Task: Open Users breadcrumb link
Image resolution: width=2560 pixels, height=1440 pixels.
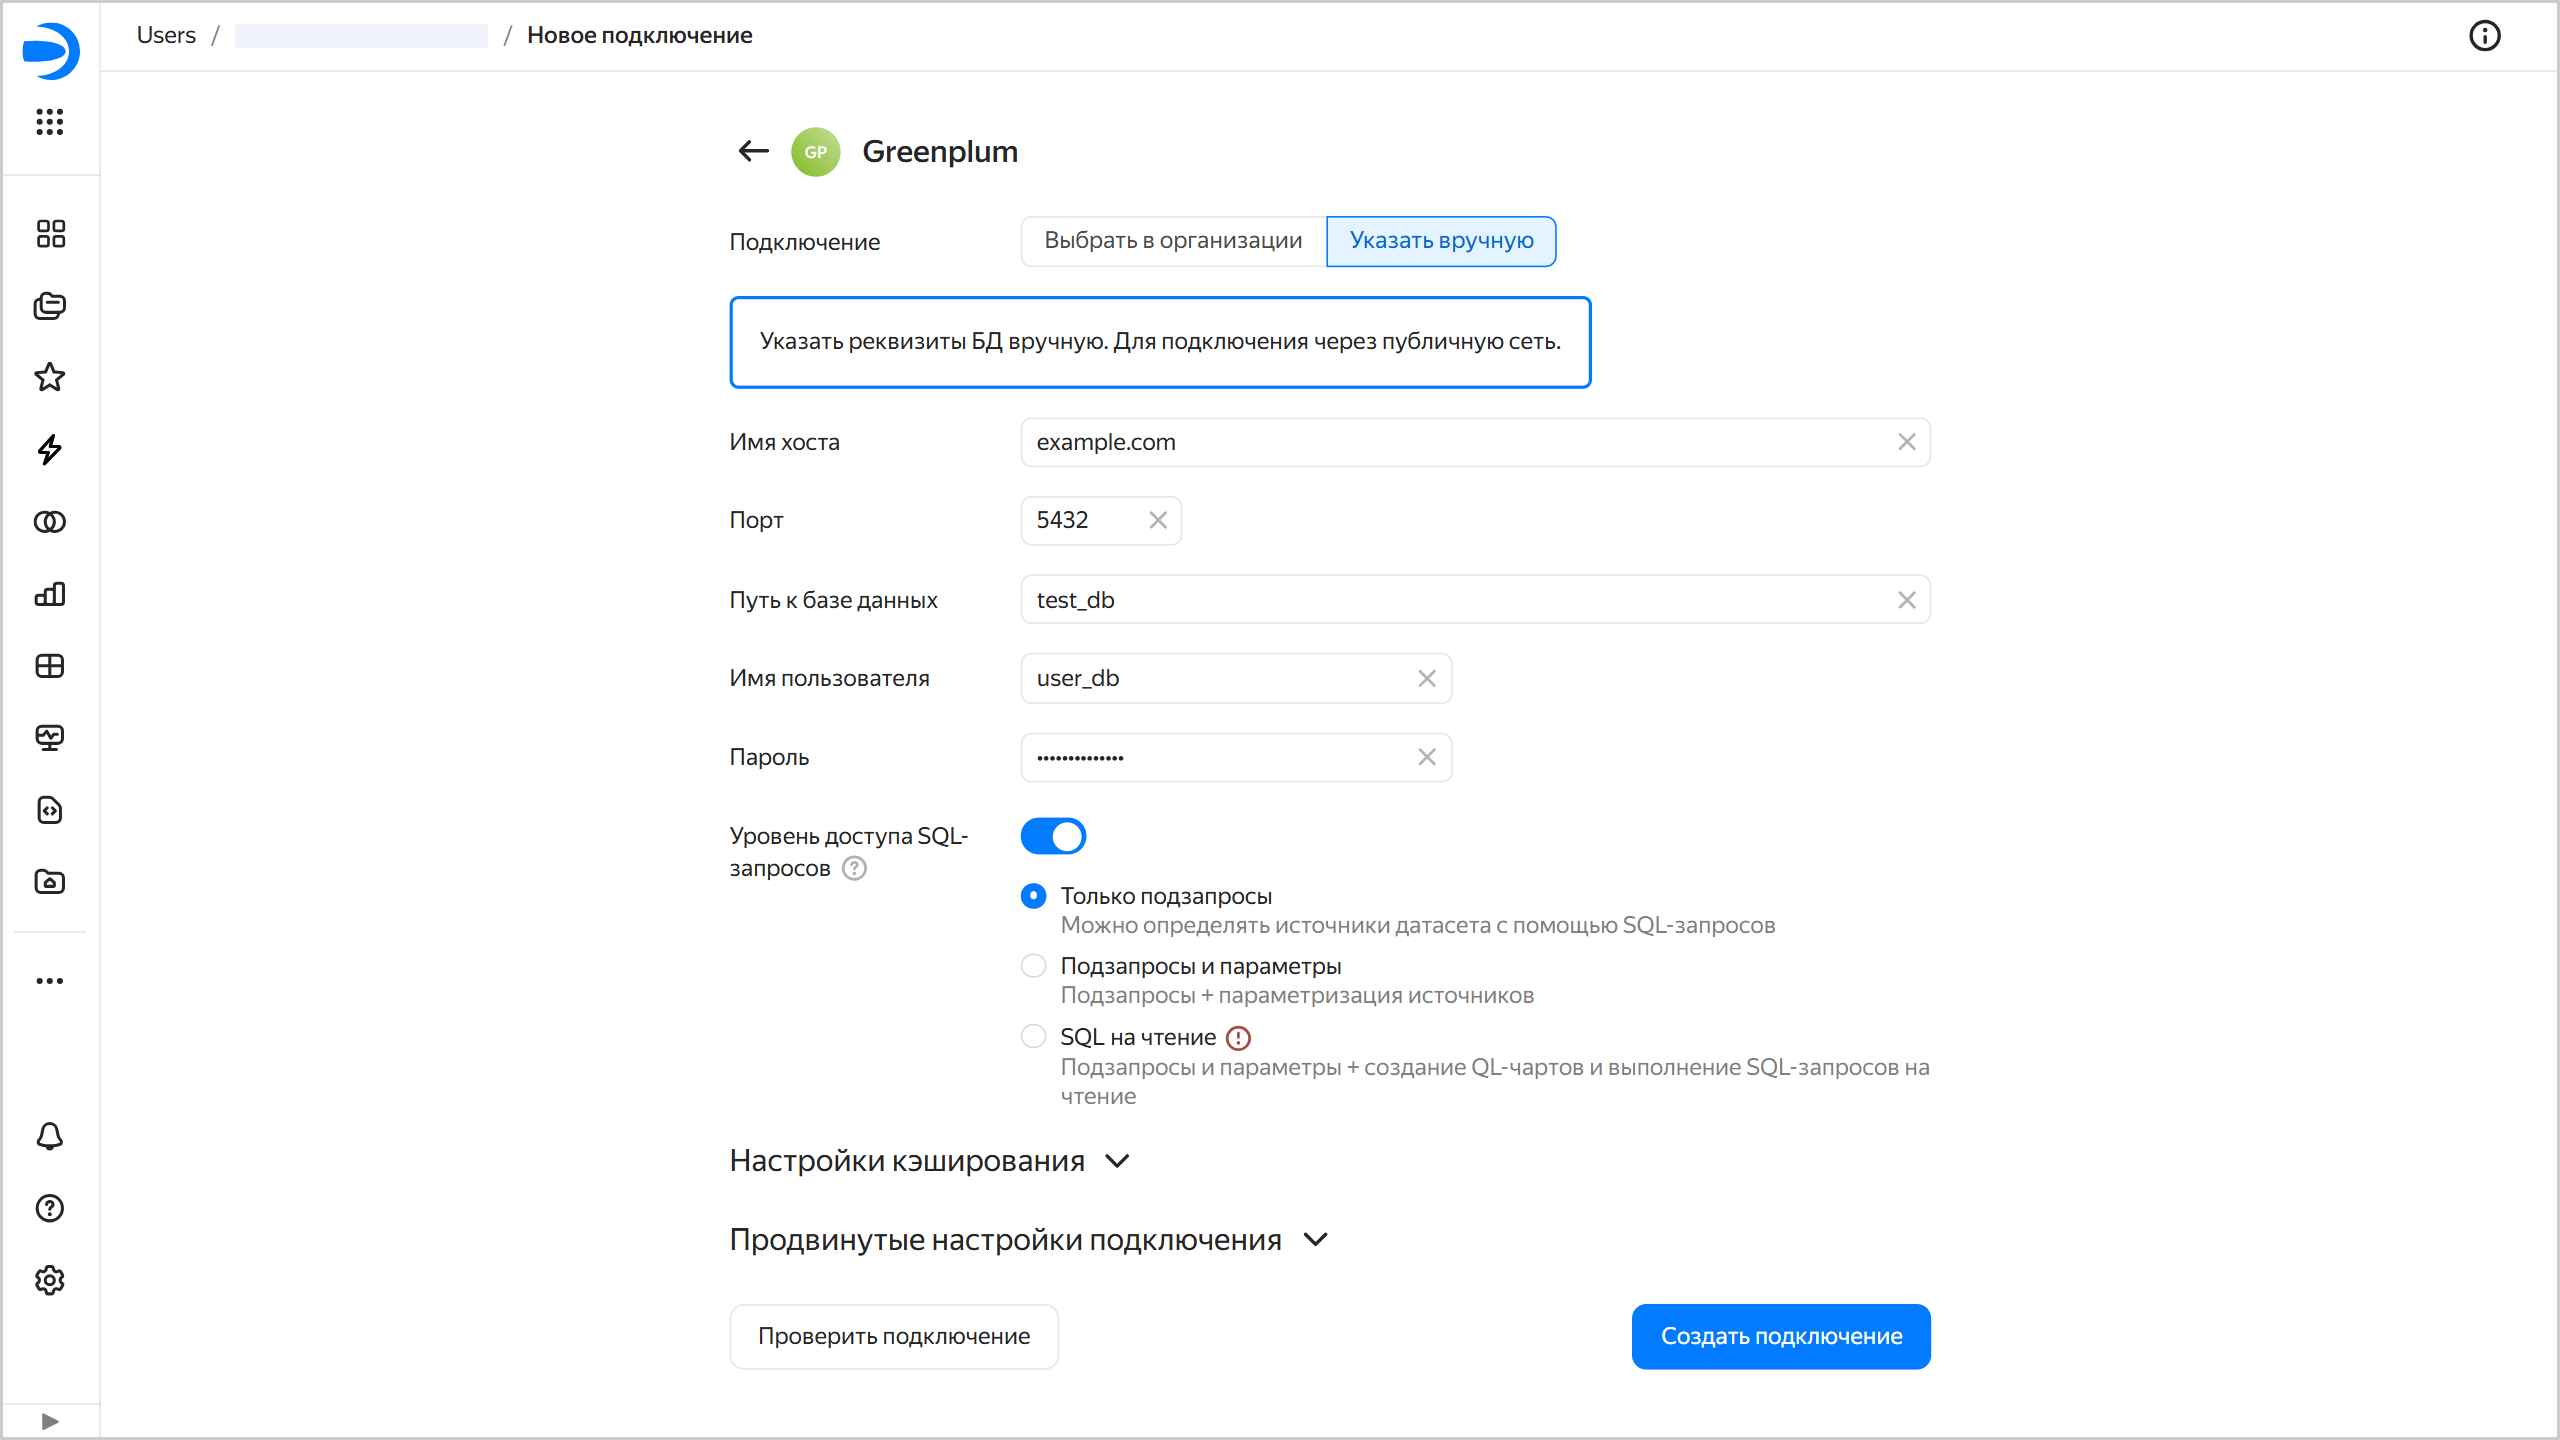Action: pyautogui.click(x=166, y=35)
